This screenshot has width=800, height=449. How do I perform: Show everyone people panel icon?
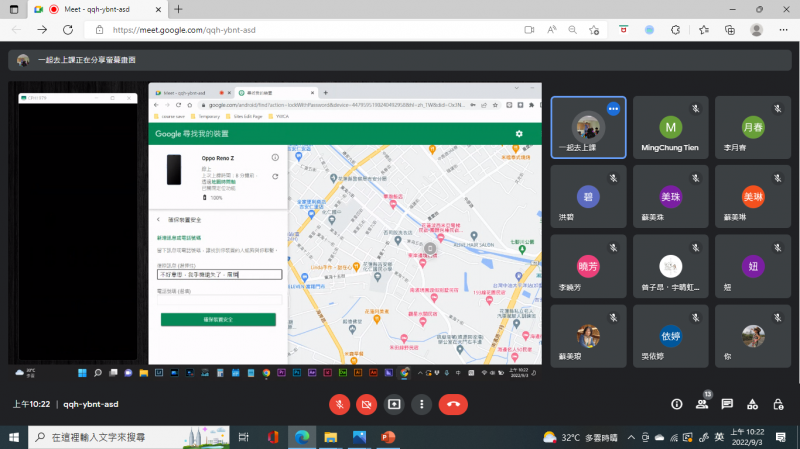coord(702,405)
